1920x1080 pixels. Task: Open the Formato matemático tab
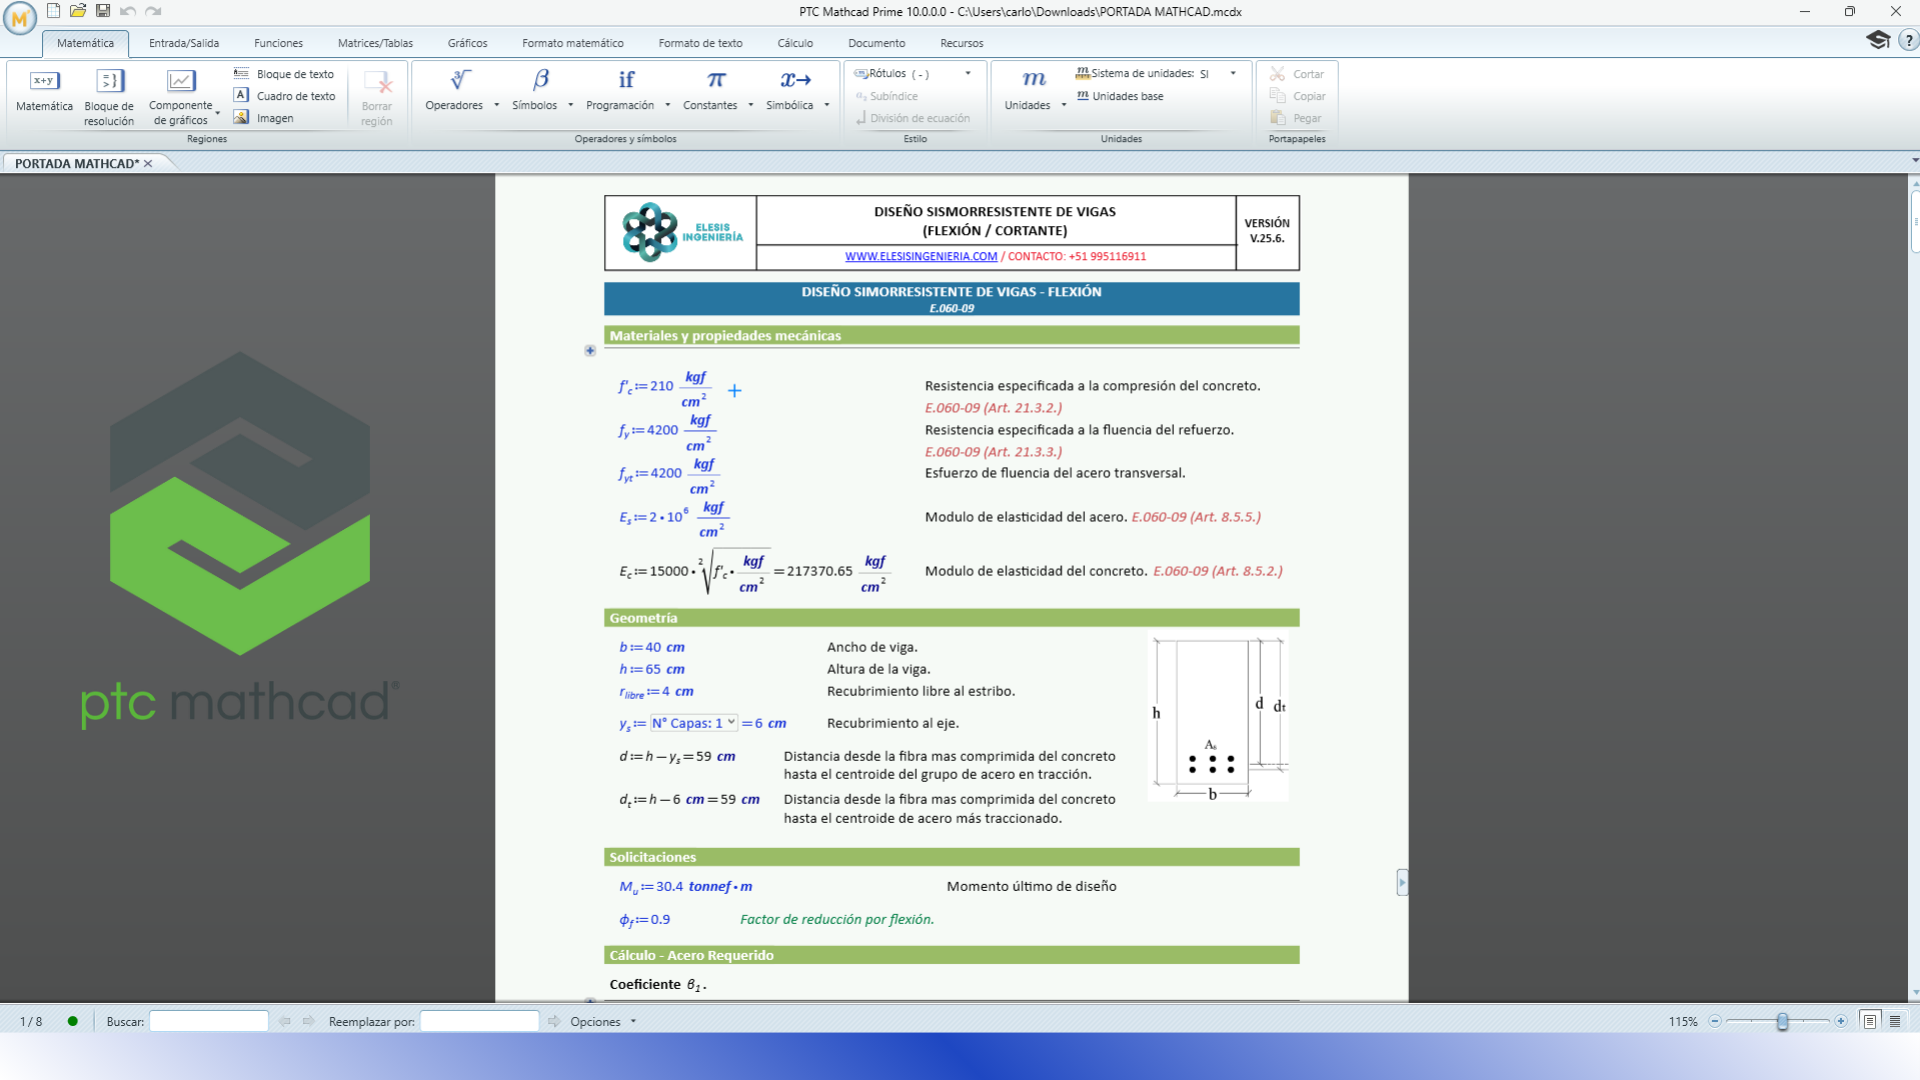click(572, 43)
